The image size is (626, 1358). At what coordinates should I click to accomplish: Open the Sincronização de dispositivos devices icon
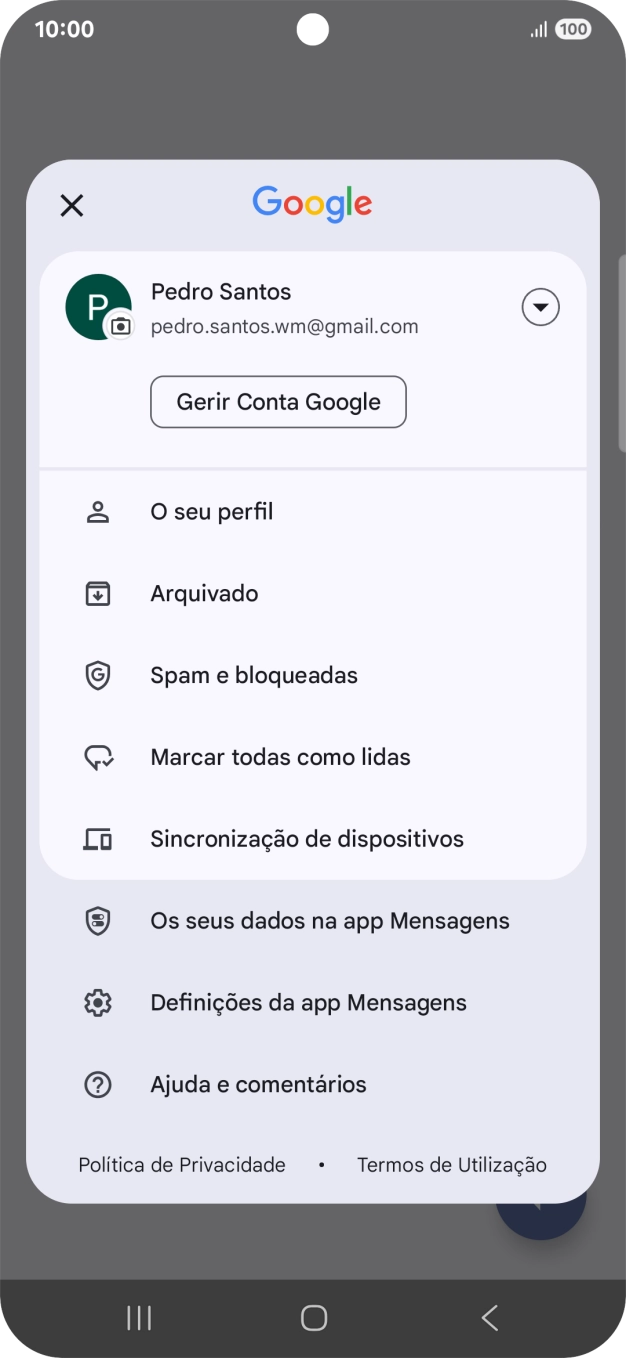[x=97, y=838]
